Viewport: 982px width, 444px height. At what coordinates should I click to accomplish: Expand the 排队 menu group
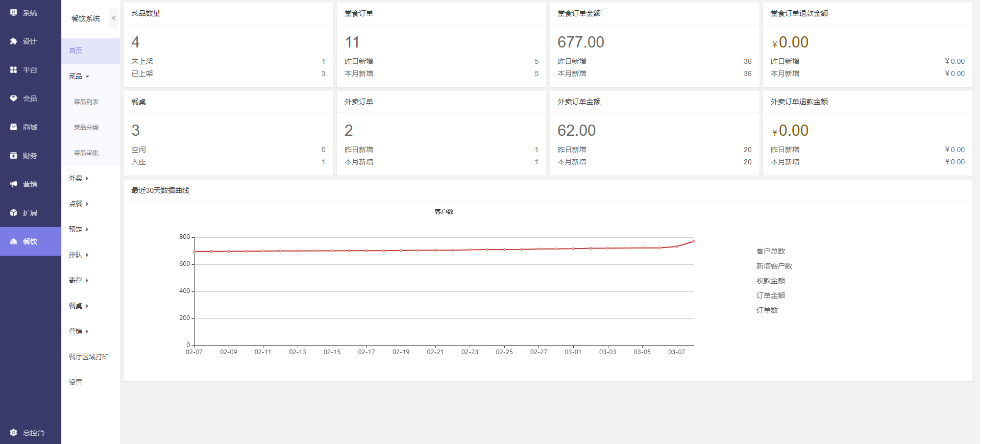coord(79,255)
